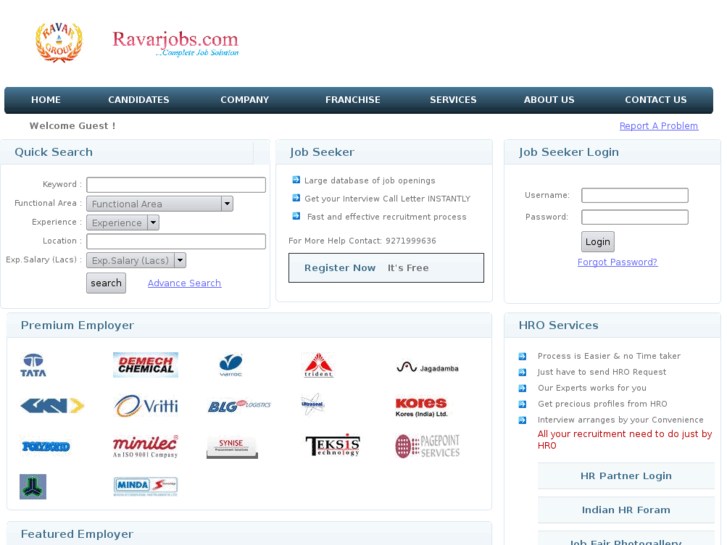Open the Trident employer logo
Viewport: 727px width, 545px height.
coord(318,365)
